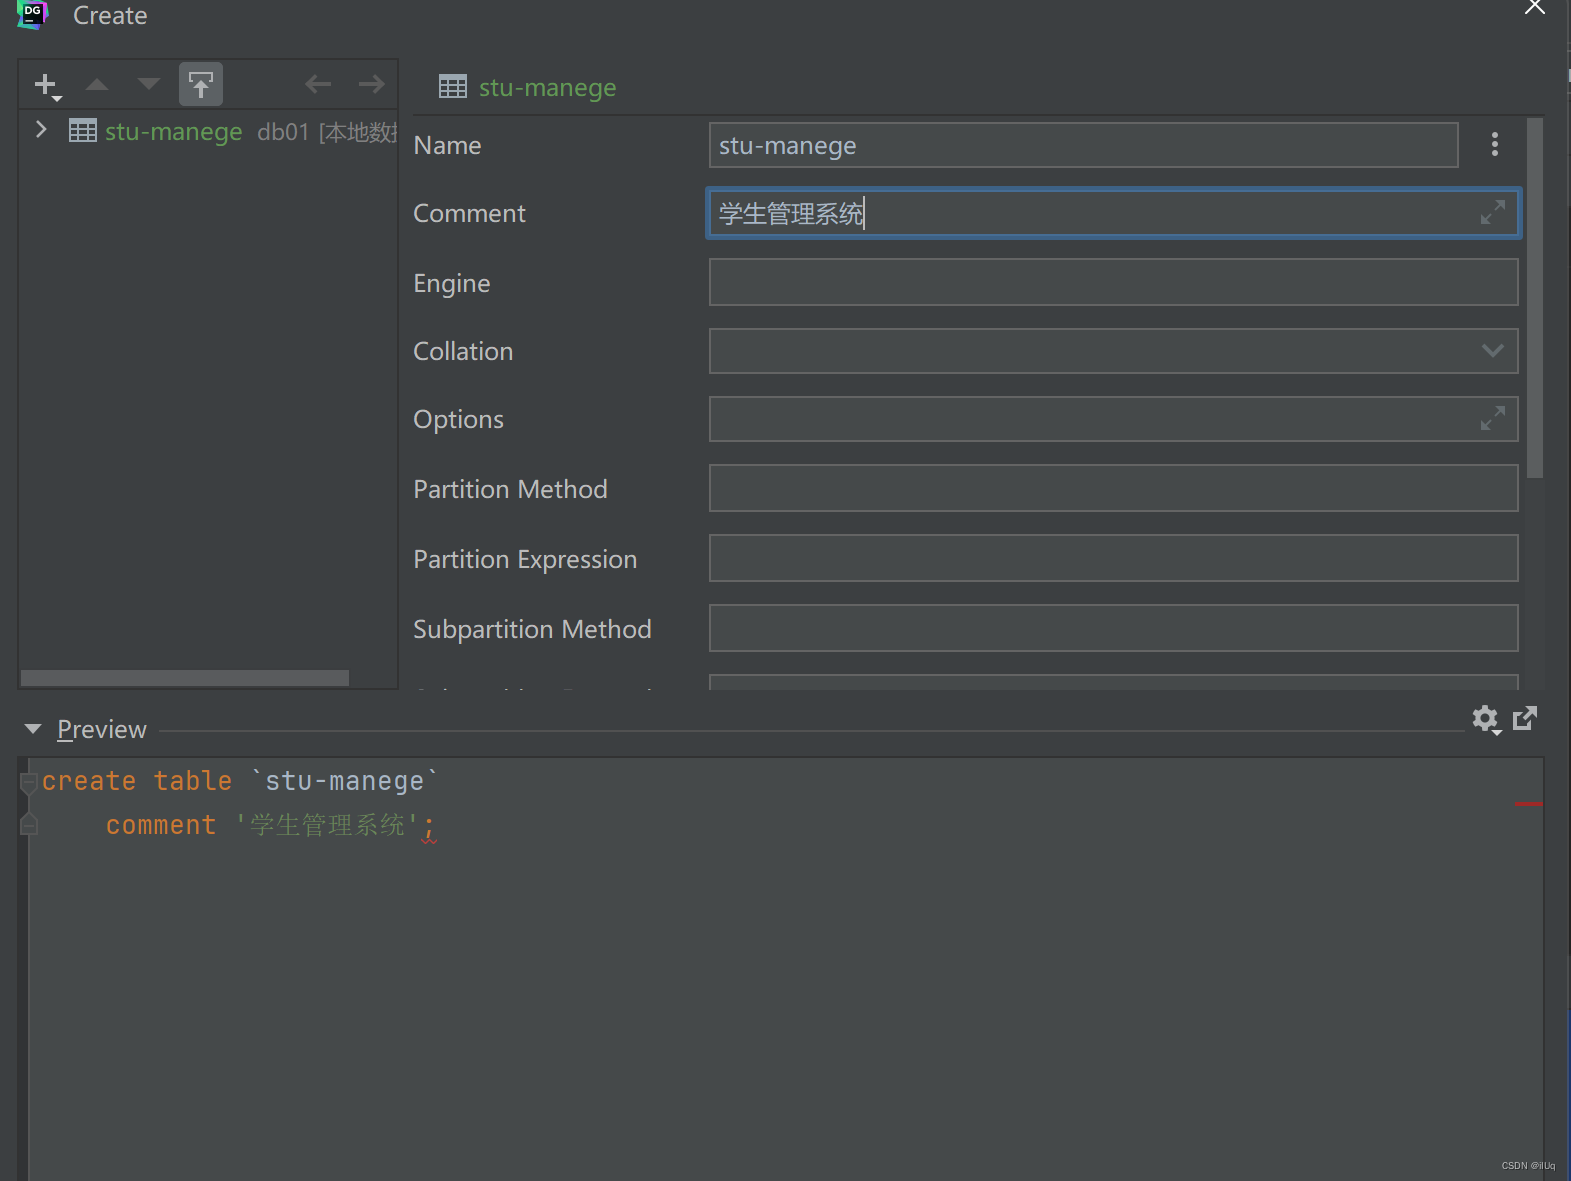Screen dimensions: 1571x1181
Task: Click the tree panel horizontal scrollbar
Action: (185, 678)
